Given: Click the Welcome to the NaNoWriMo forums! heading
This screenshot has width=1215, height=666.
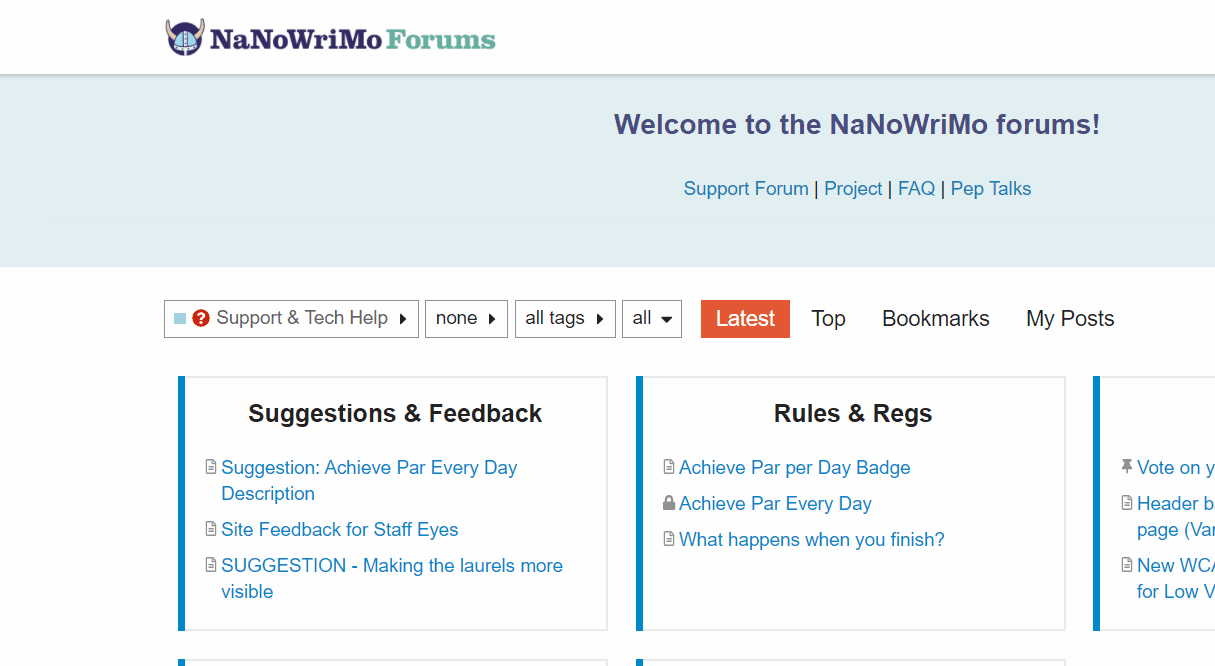Looking at the screenshot, I should pyautogui.click(x=857, y=125).
